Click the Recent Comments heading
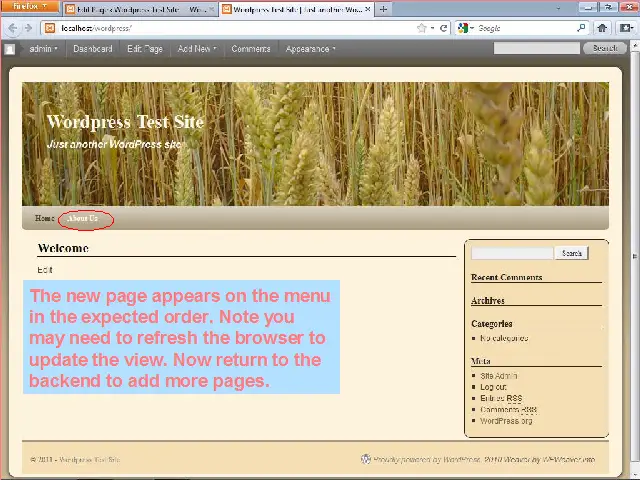The height and width of the screenshot is (480, 640). [507, 277]
